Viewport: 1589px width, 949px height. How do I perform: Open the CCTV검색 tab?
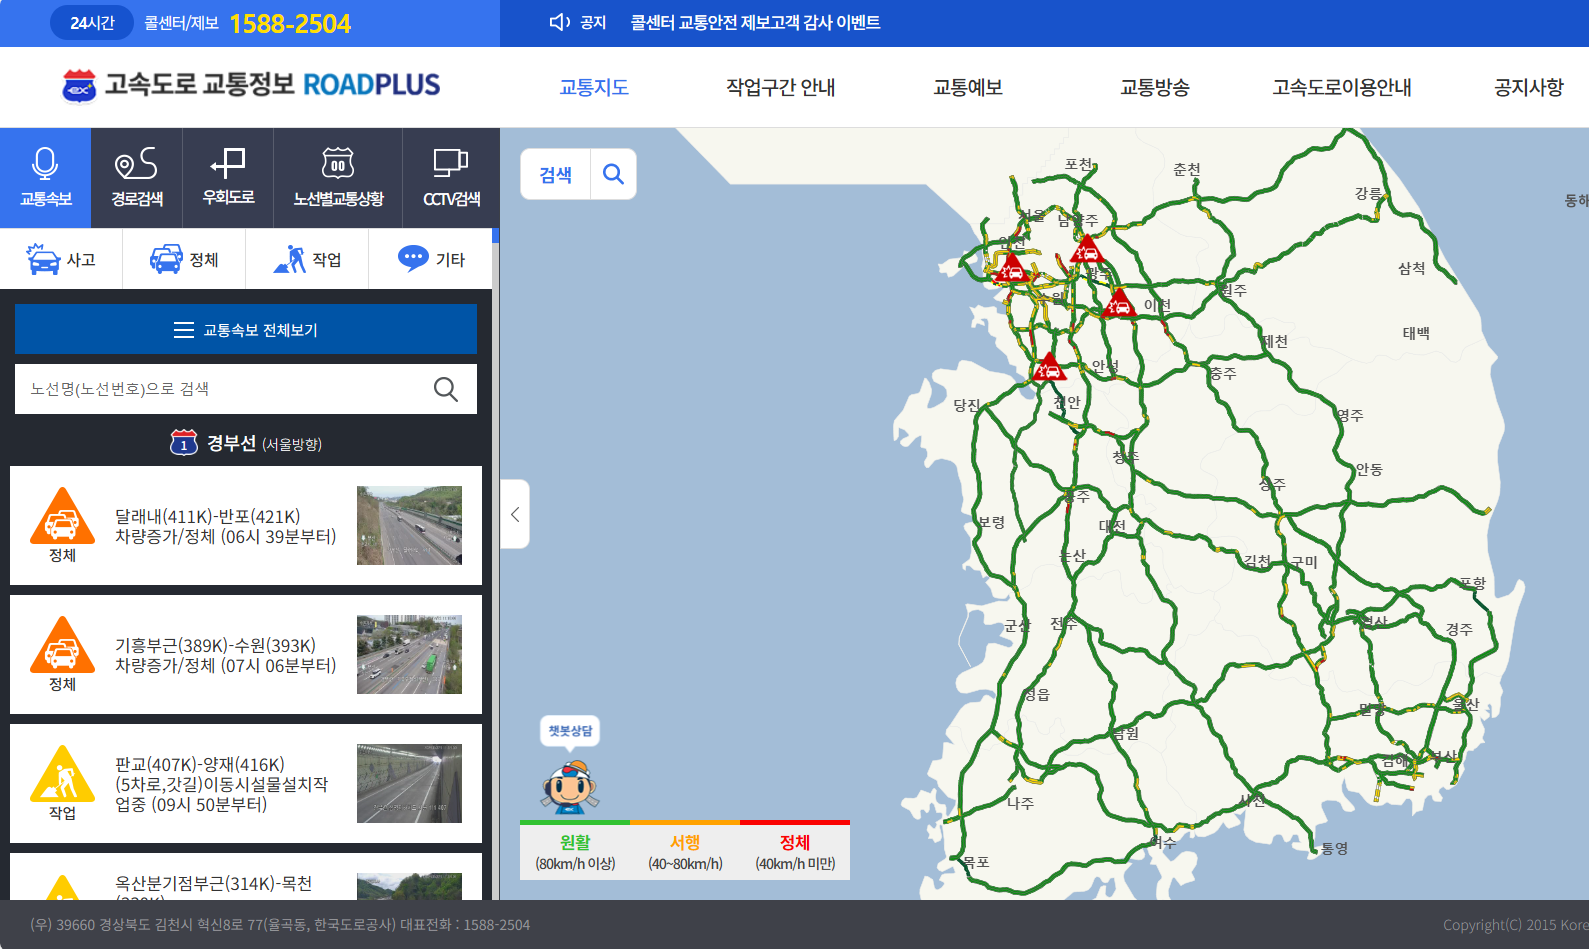[x=451, y=178]
